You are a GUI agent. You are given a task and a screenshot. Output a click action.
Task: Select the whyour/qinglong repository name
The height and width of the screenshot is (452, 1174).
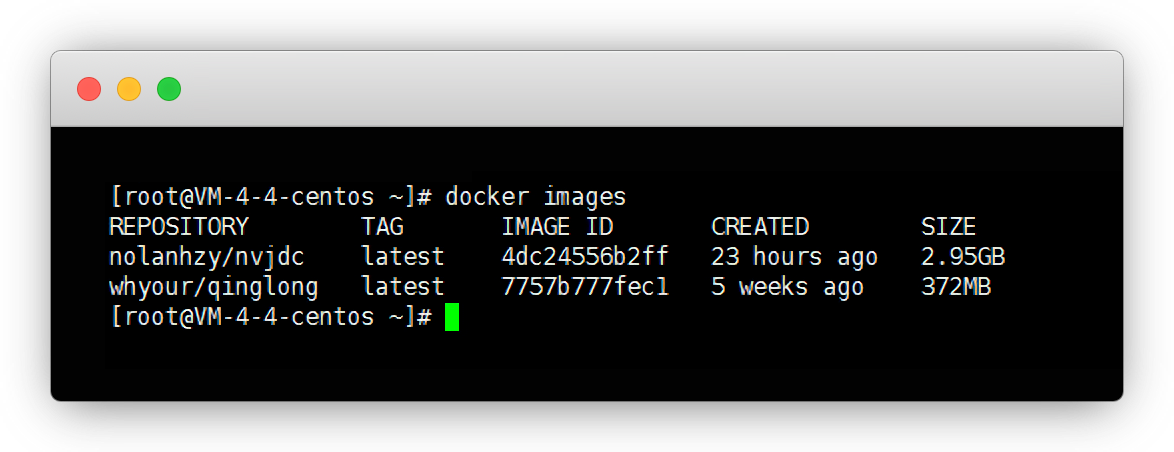pos(213,288)
